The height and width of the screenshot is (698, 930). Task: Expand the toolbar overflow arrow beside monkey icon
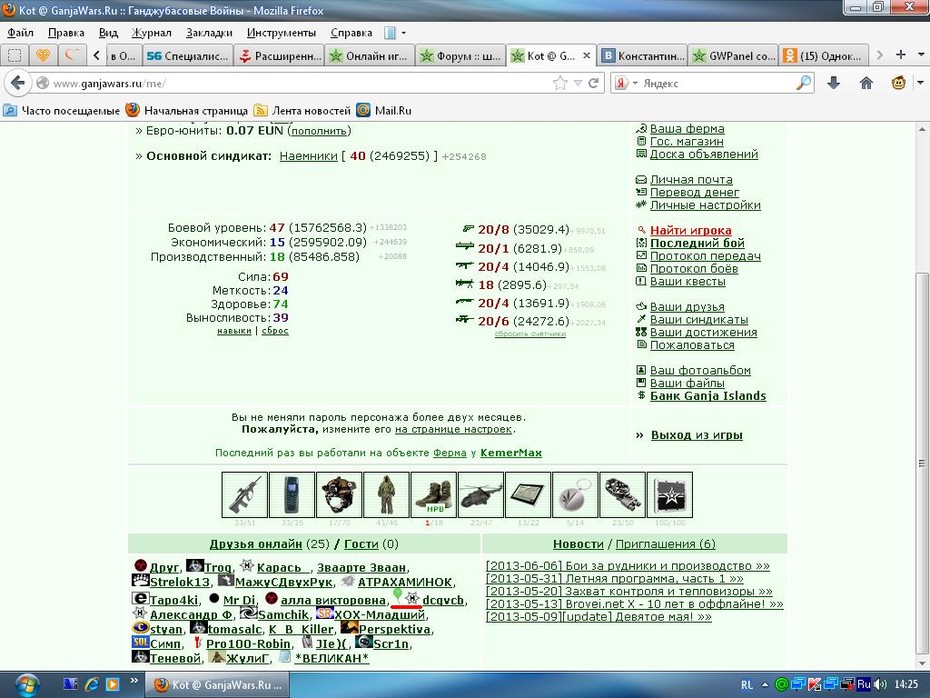[920, 83]
